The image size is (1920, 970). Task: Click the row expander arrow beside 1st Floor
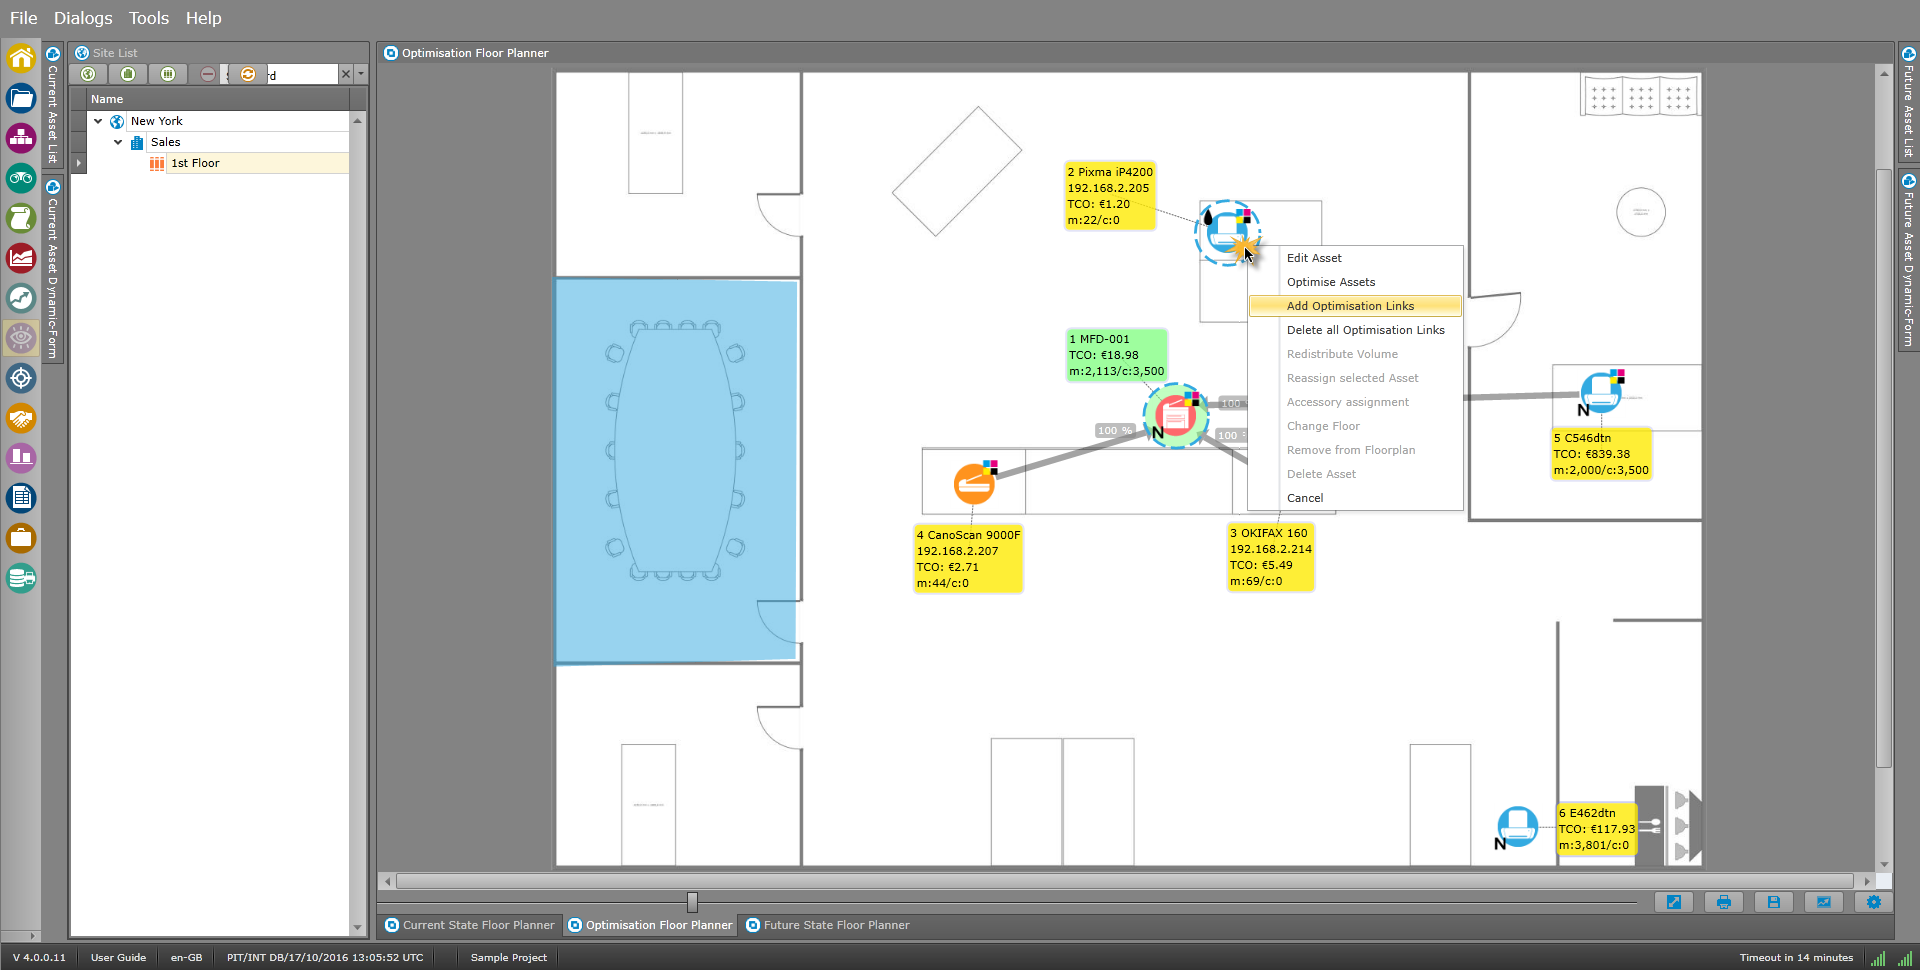pyautogui.click(x=78, y=163)
